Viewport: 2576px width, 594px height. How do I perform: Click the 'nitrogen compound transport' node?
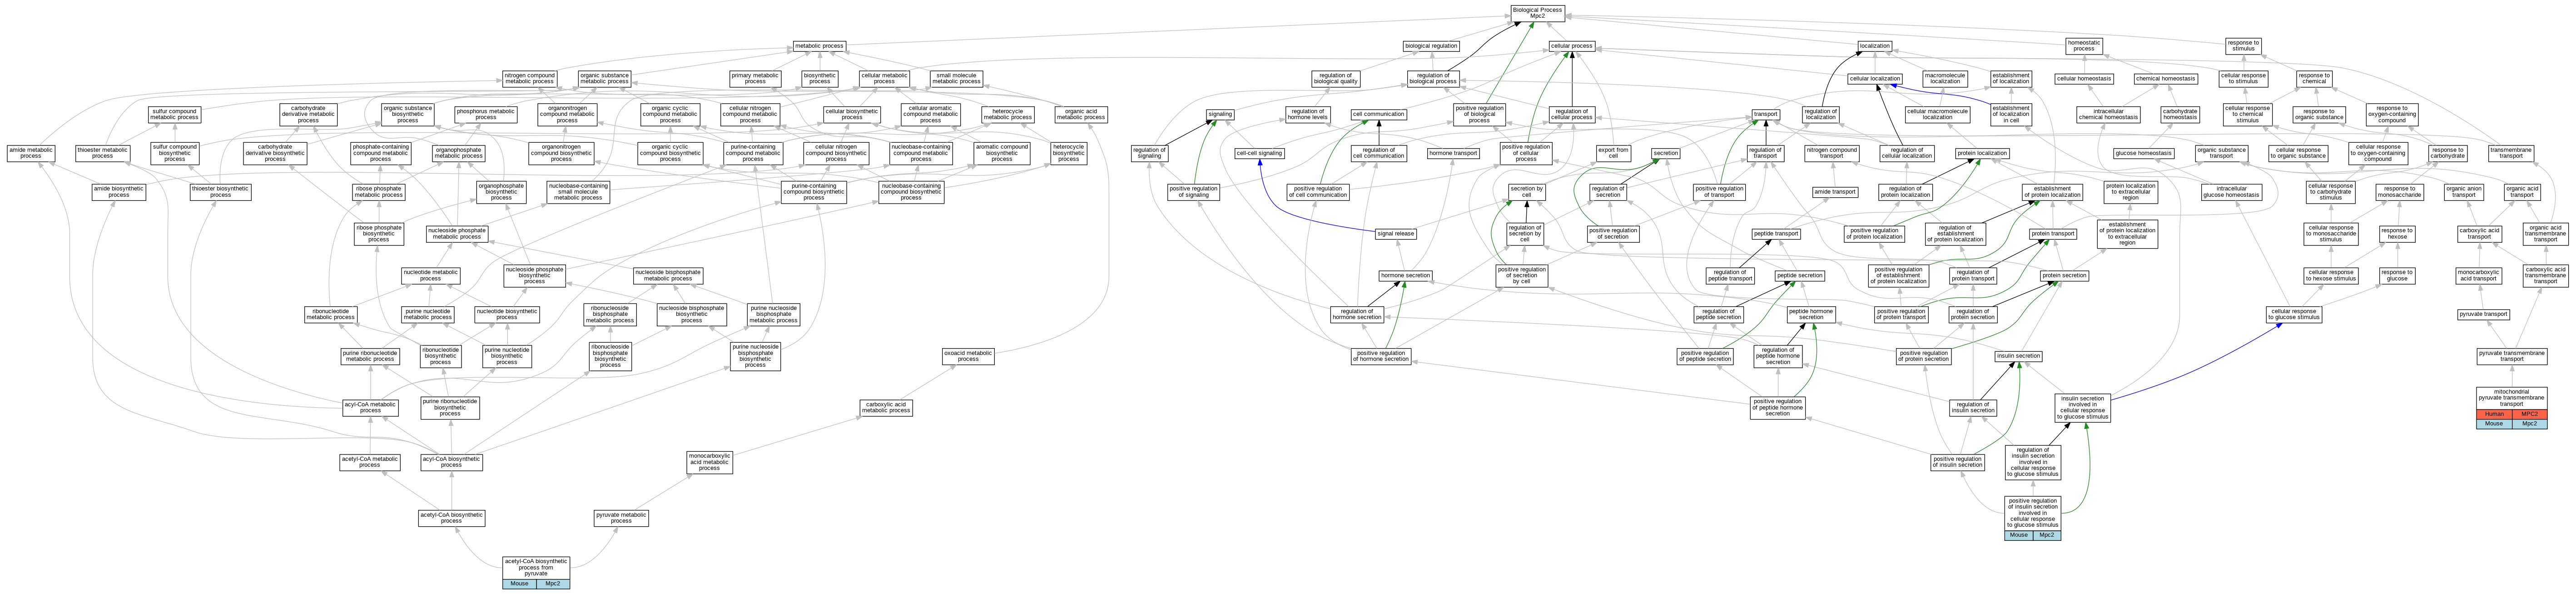[1831, 153]
